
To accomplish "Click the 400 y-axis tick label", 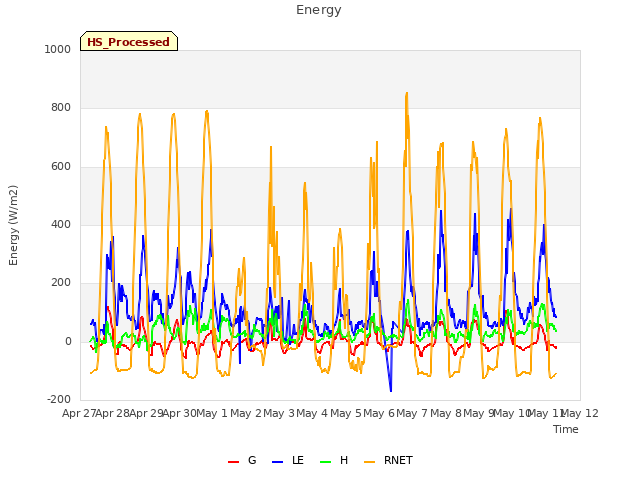I will (x=61, y=224).
